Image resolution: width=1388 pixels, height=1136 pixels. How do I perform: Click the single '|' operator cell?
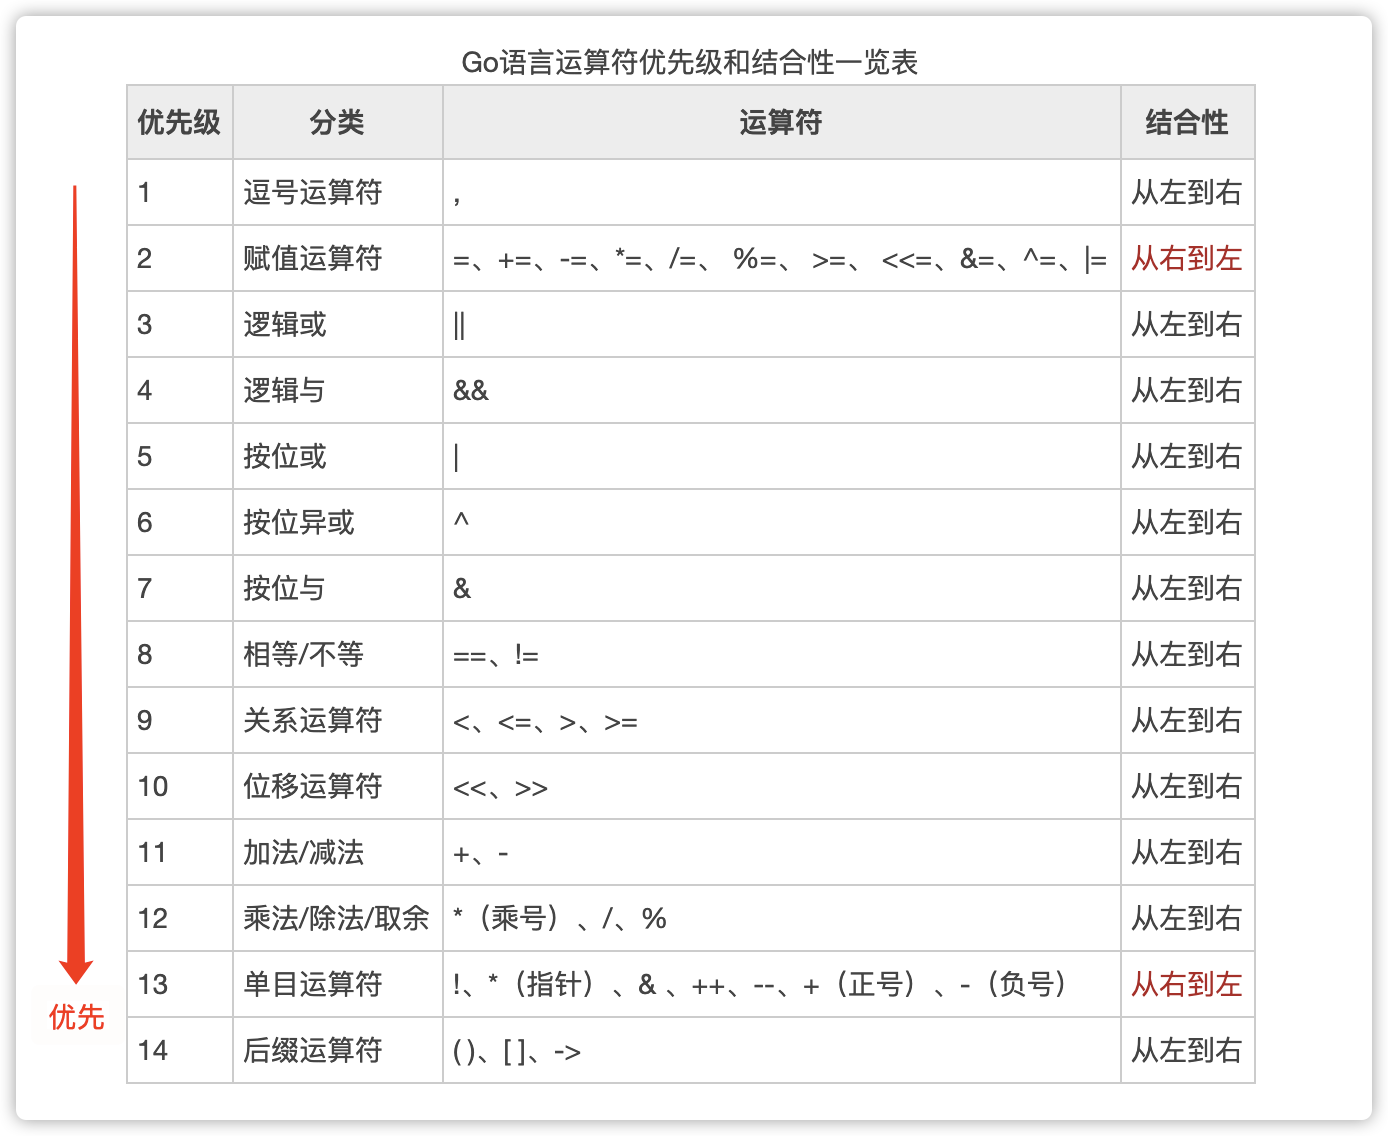[781, 456]
